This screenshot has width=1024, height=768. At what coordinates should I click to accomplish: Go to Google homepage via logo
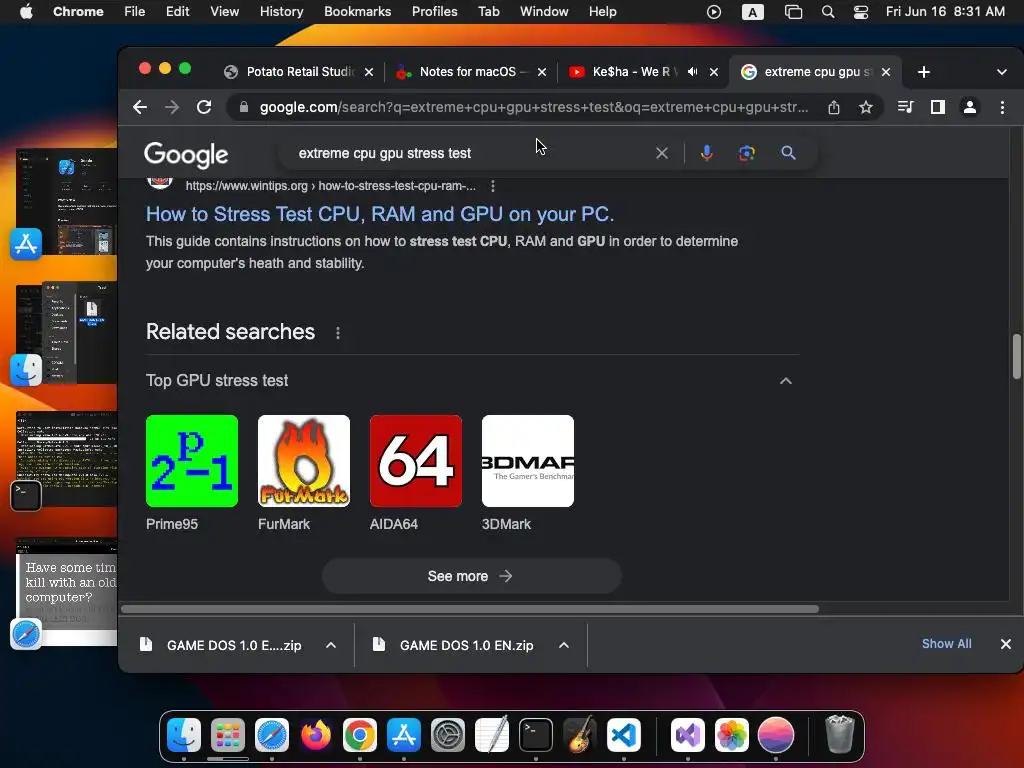point(186,155)
